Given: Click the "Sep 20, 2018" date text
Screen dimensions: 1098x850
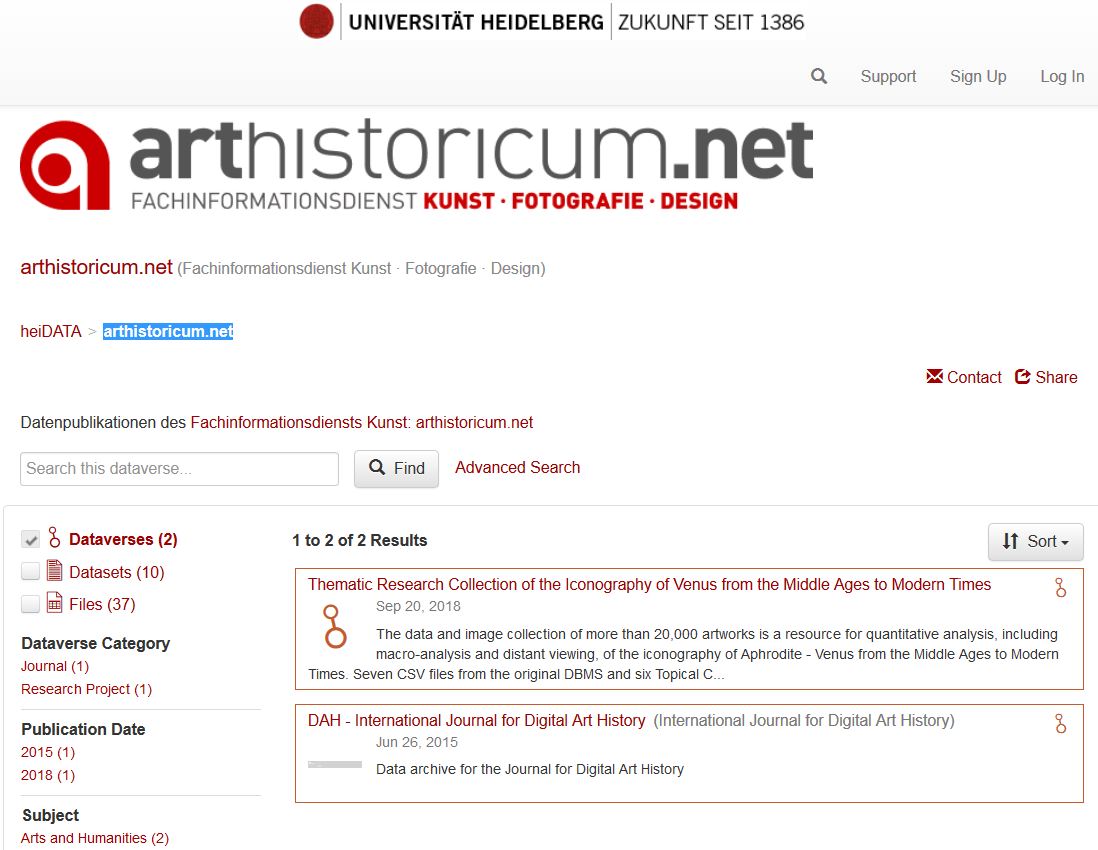Looking at the screenshot, I should (x=418, y=606).
